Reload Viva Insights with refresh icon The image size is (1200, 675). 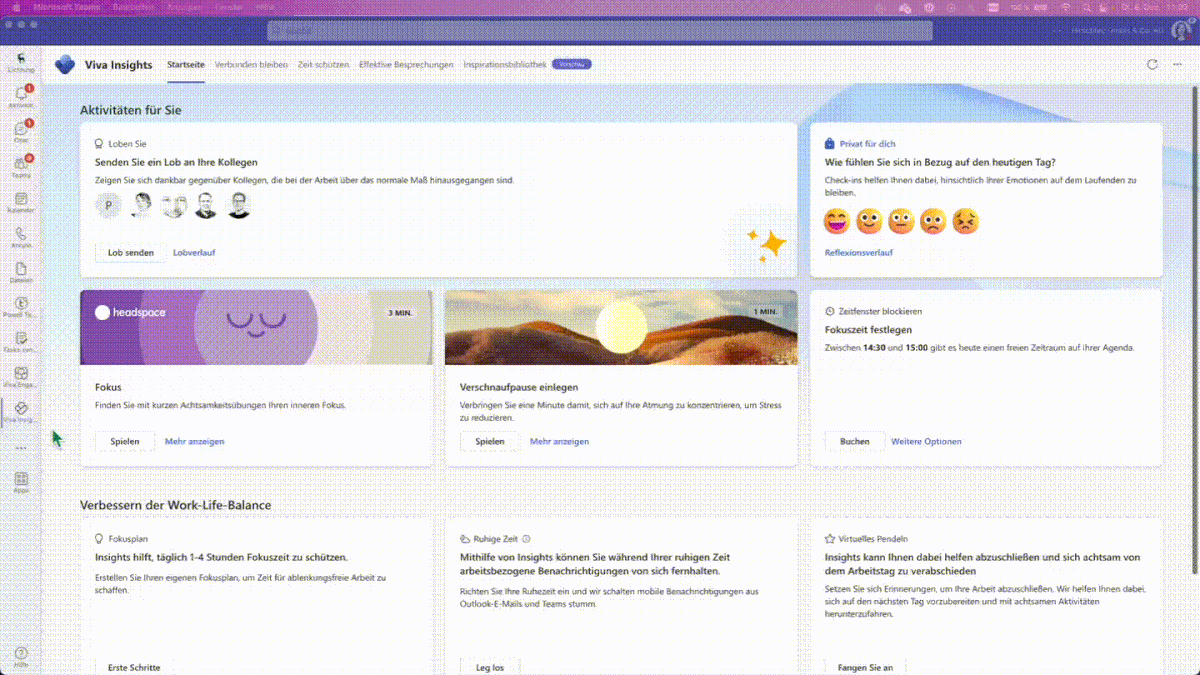pos(1152,64)
